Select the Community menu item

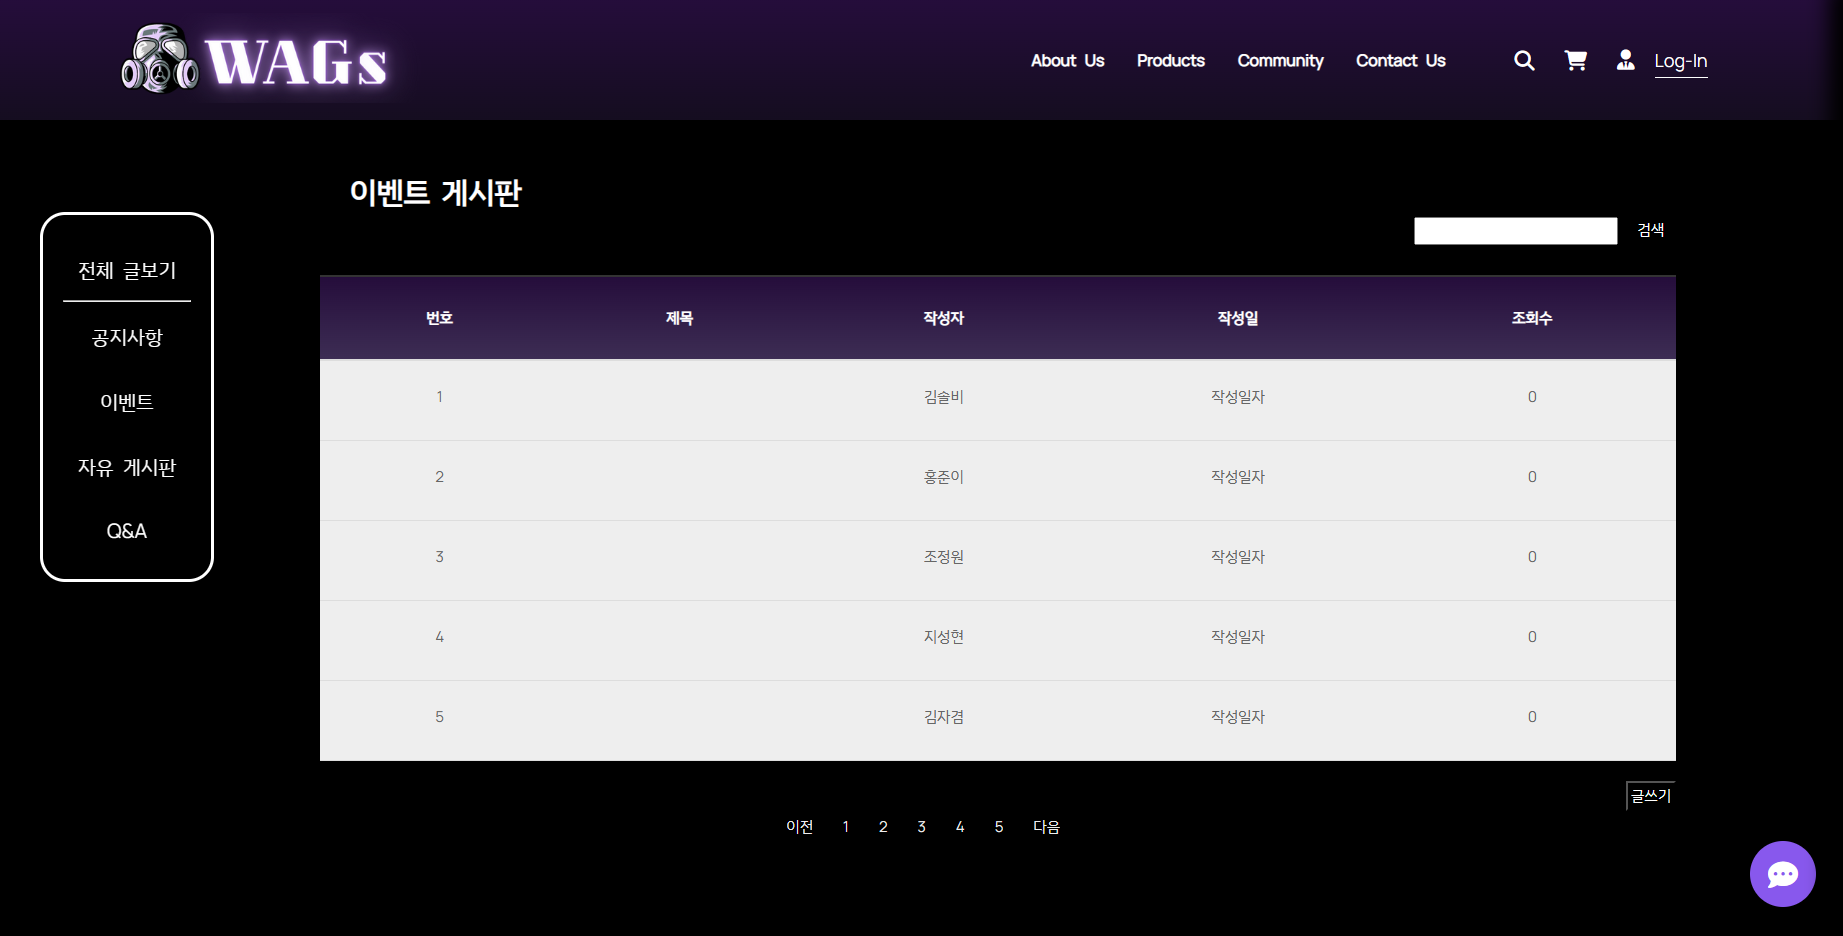coord(1280,61)
